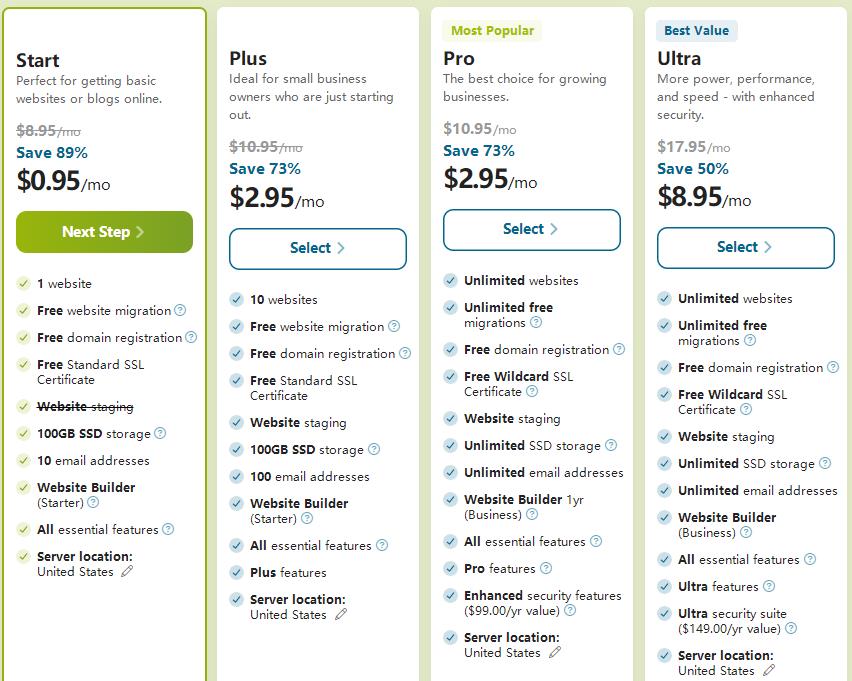Click the Best Value badge on Ultra
The image size is (852, 681).
click(697, 31)
